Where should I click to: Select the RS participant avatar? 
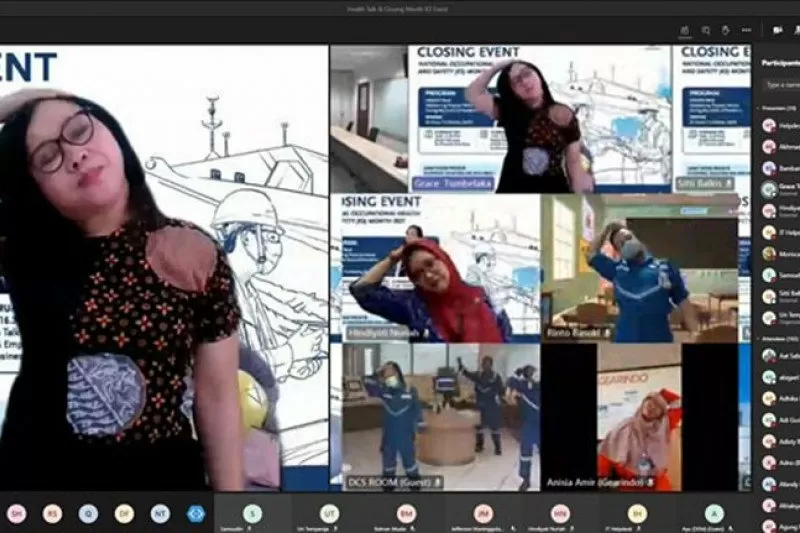pyautogui.click(x=52, y=513)
